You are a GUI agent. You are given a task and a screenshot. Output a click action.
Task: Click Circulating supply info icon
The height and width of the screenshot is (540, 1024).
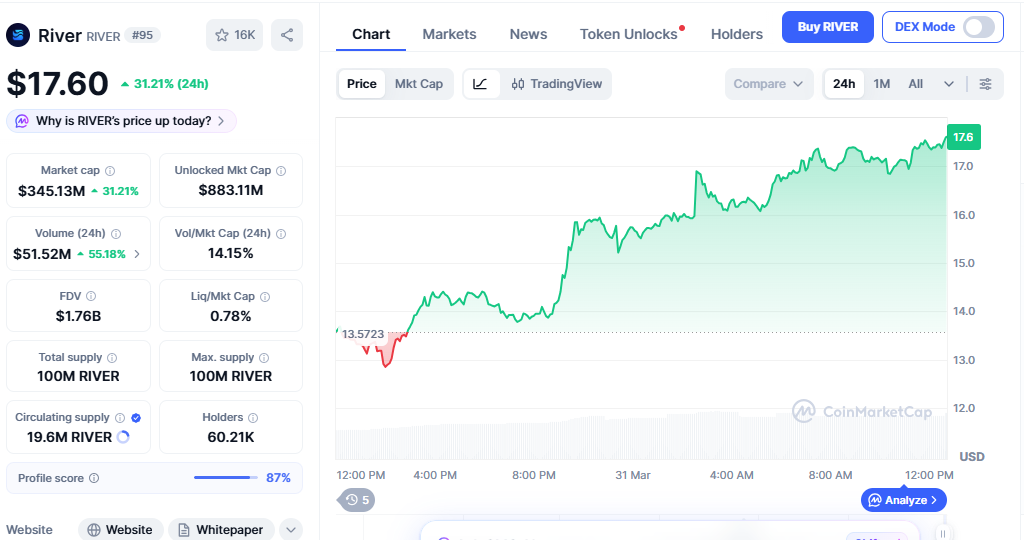coord(120,418)
